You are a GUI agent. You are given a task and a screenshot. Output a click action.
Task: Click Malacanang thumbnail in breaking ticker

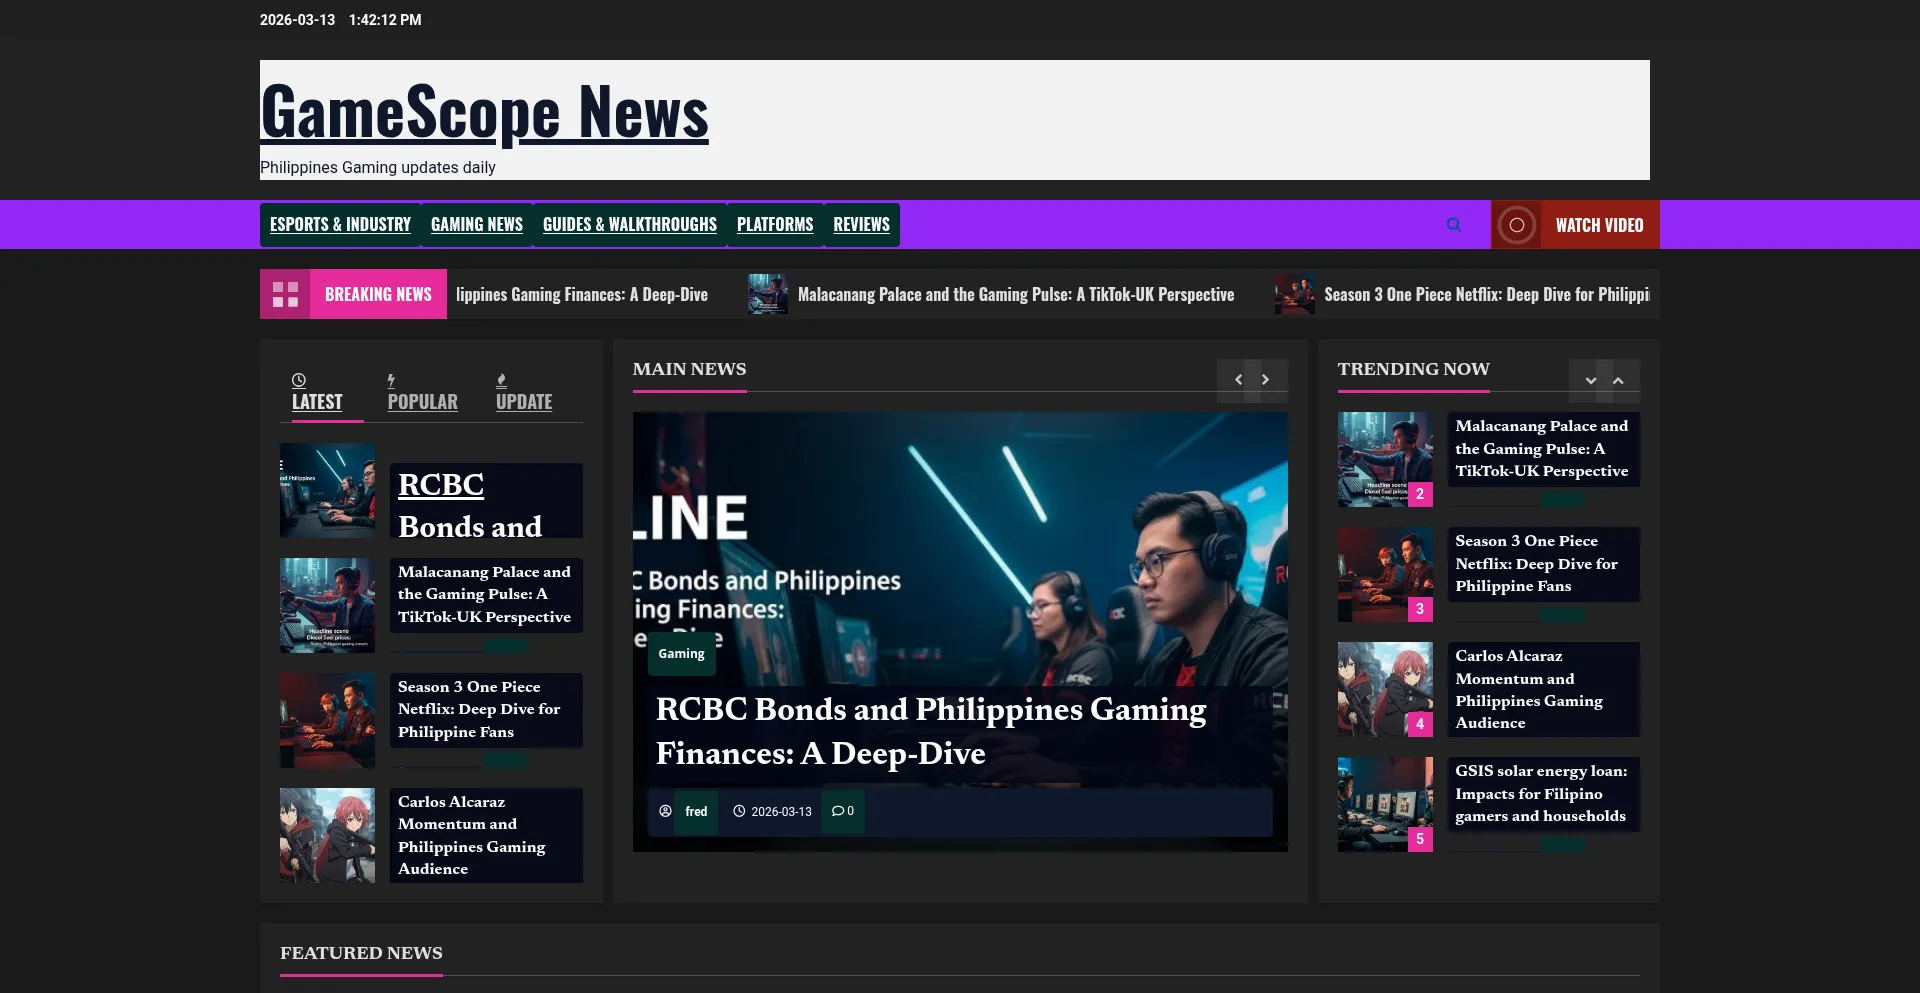(768, 294)
